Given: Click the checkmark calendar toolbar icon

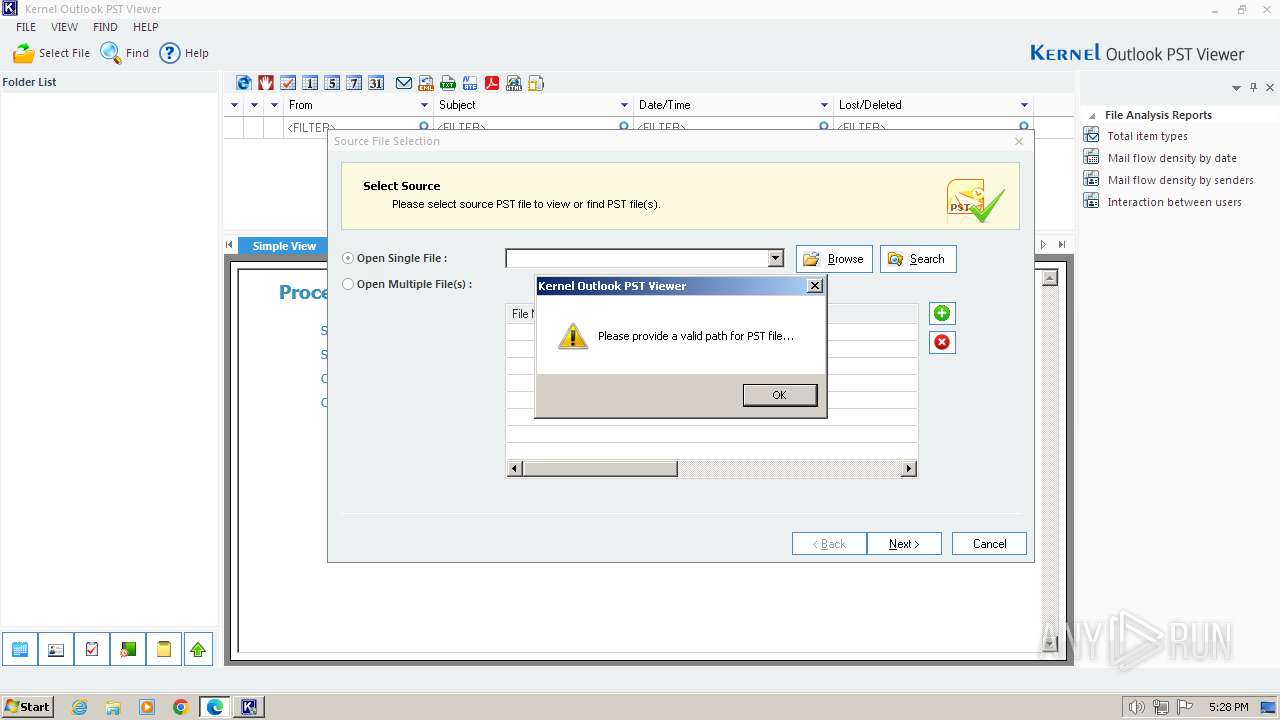Looking at the screenshot, I should [288, 83].
